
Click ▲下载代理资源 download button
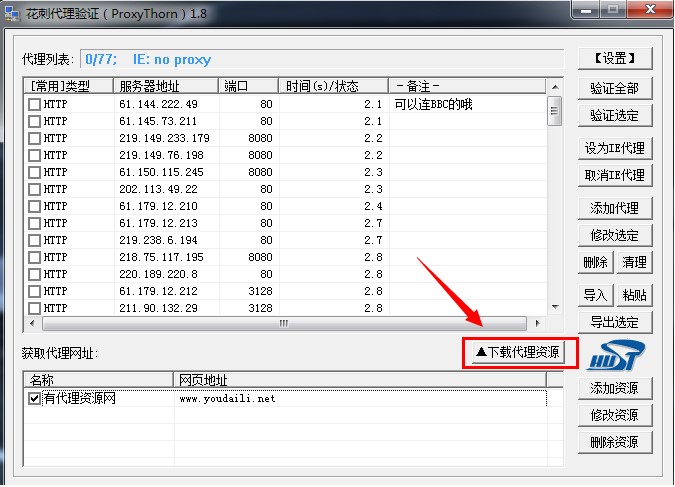tap(518, 353)
